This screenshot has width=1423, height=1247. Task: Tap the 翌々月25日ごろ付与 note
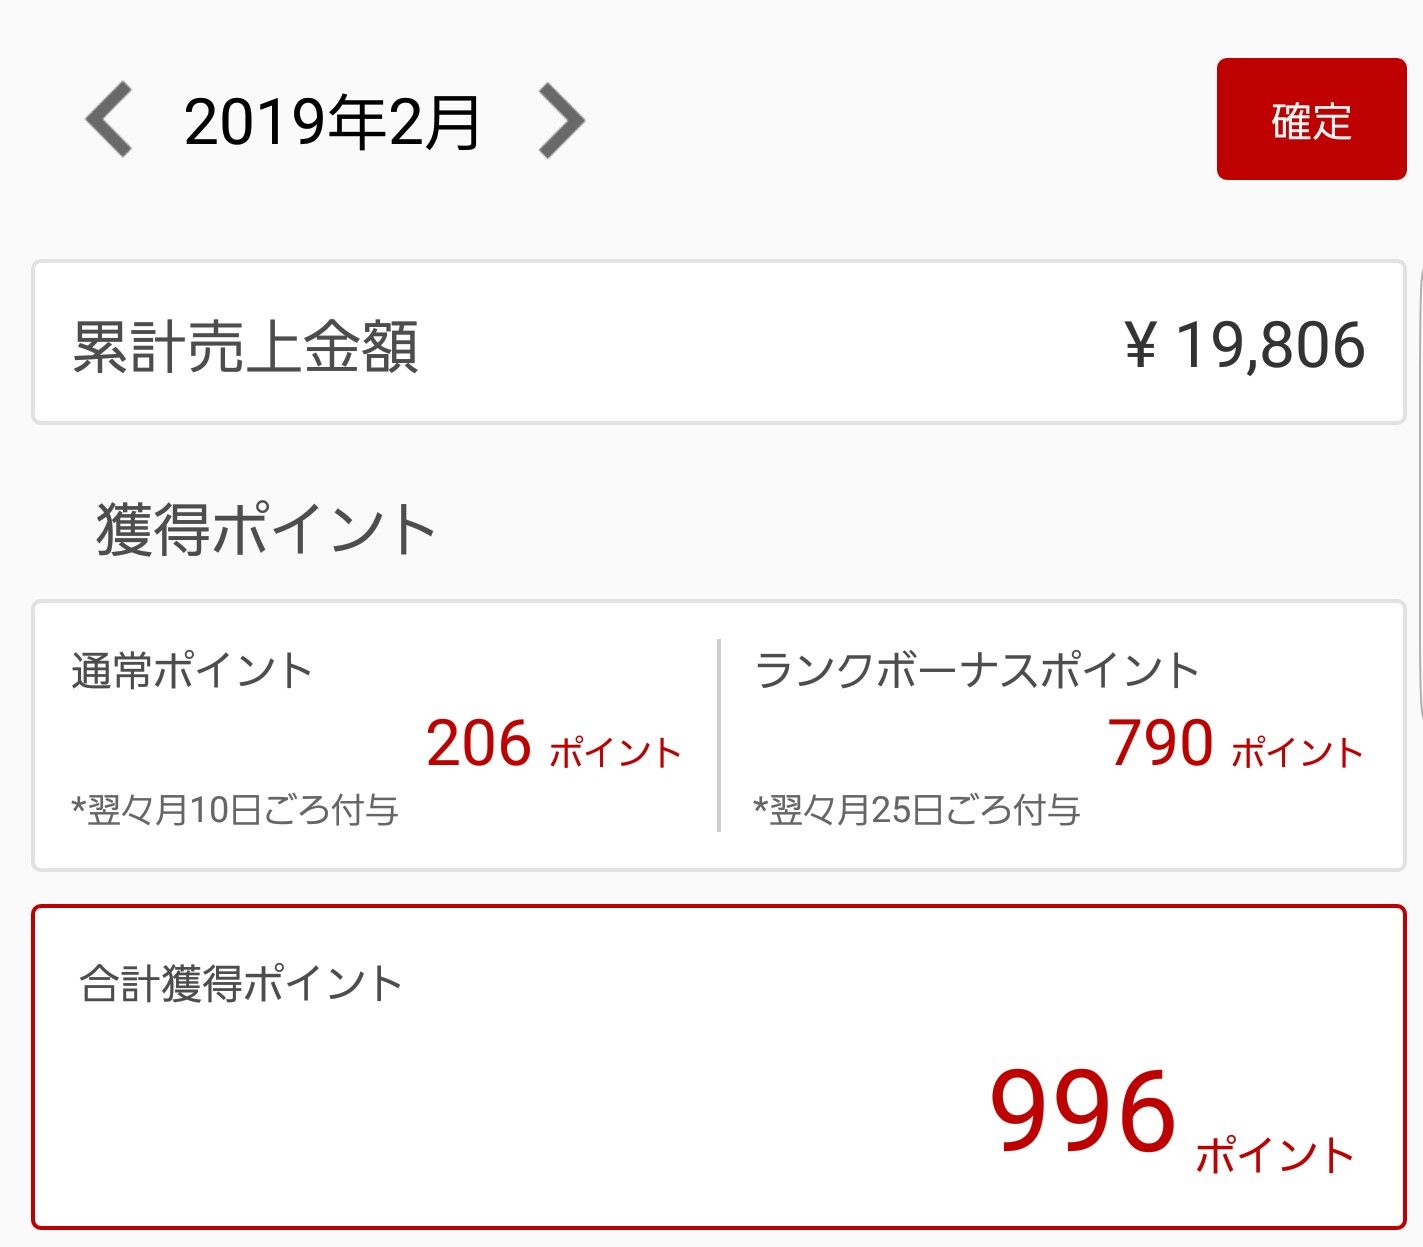(917, 809)
